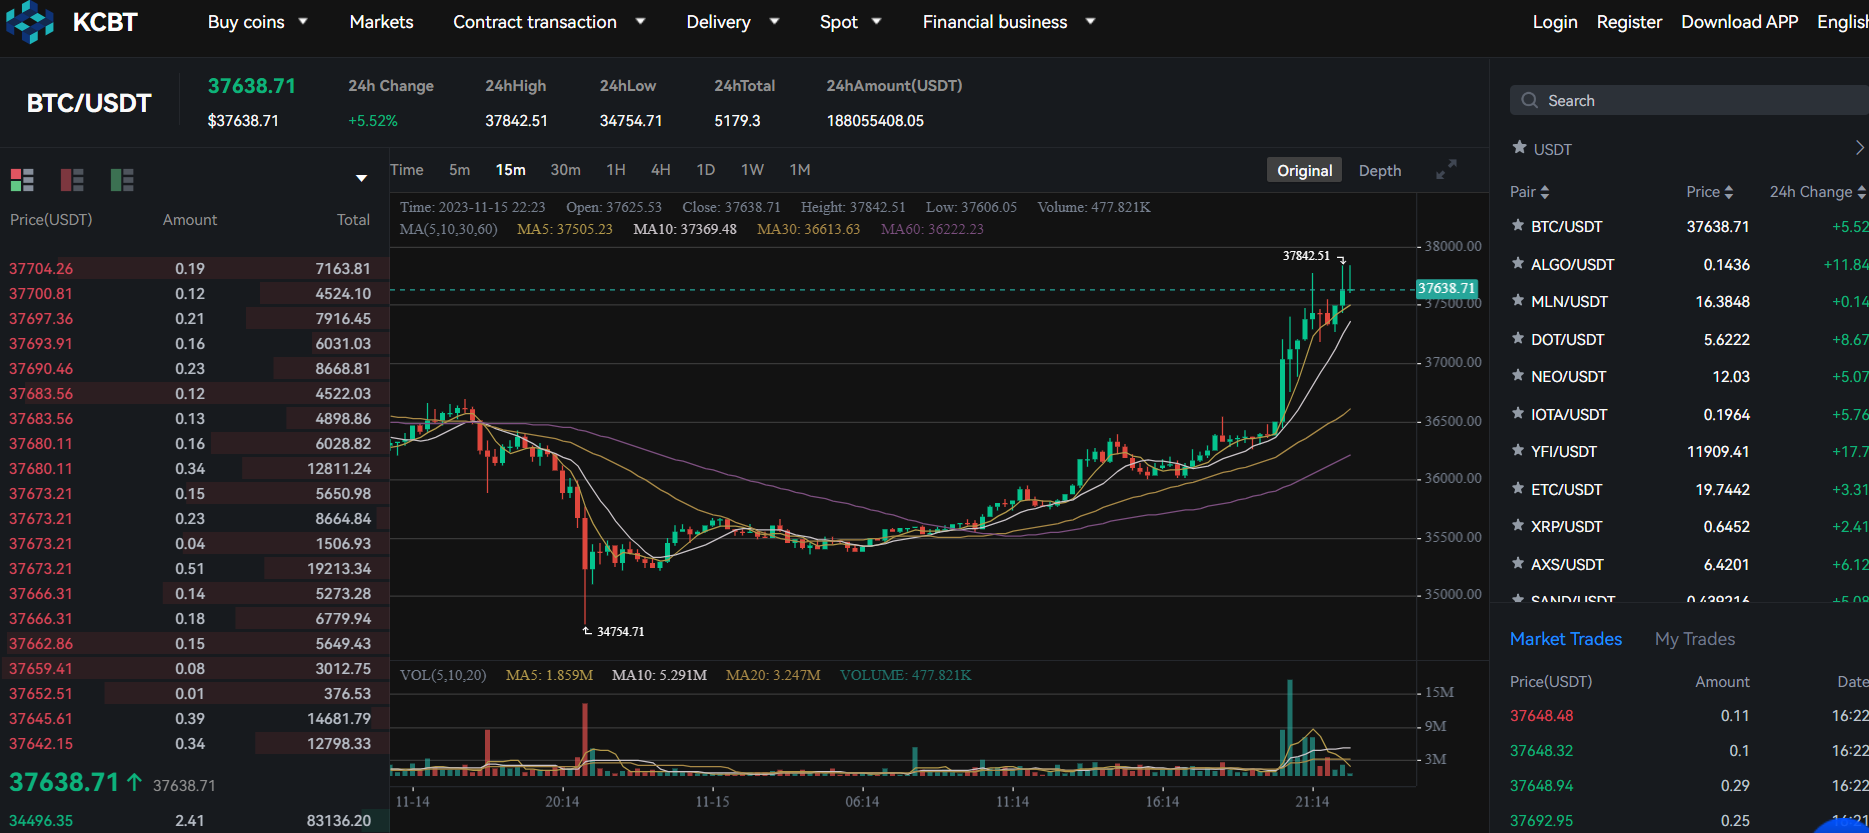Favorite the BTC/USDT pair star

click(x=1518, y=226)
